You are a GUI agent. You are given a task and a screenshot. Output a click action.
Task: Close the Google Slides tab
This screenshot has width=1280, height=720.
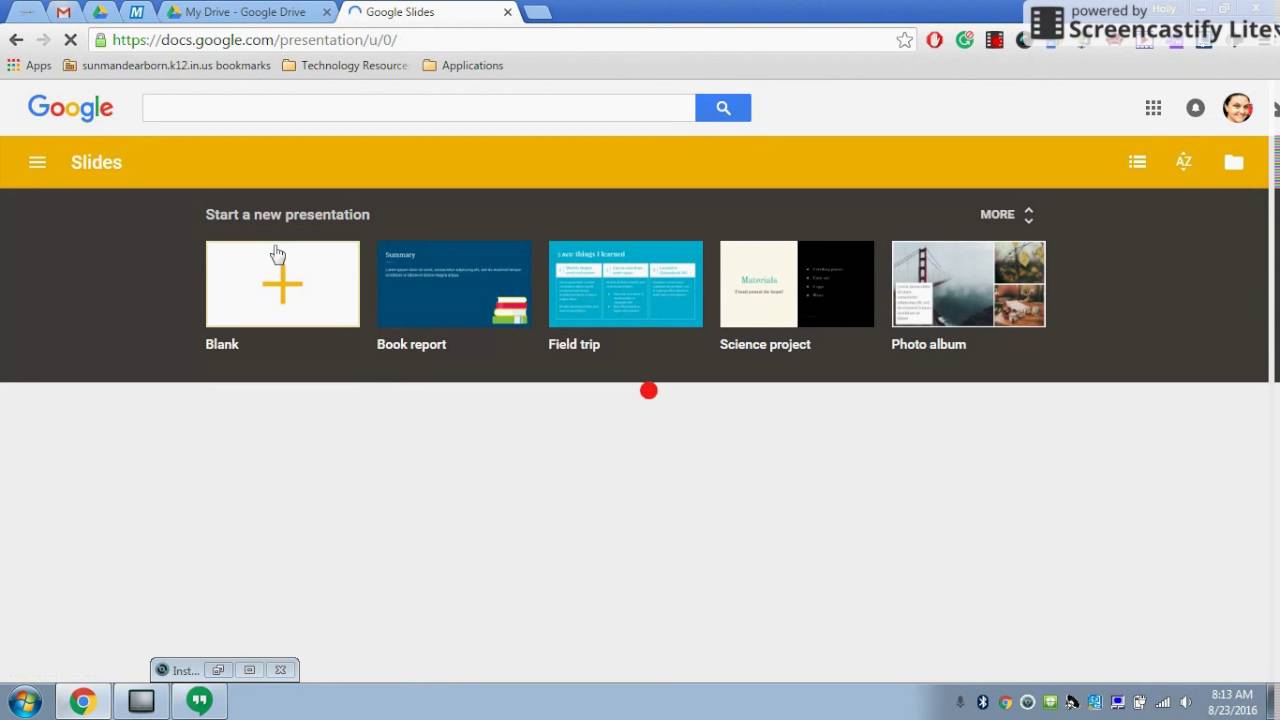(507, 12)
